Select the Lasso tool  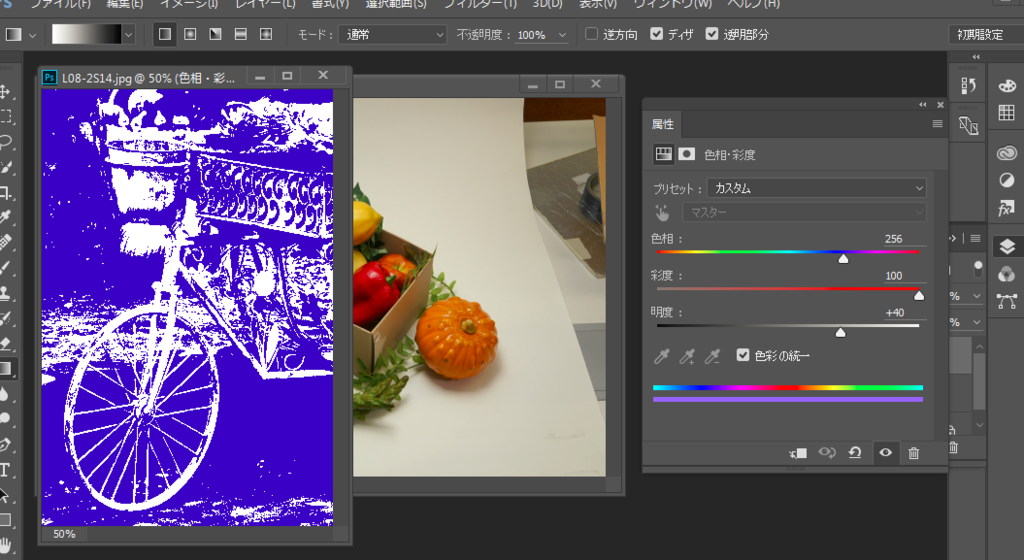[5, 142]
